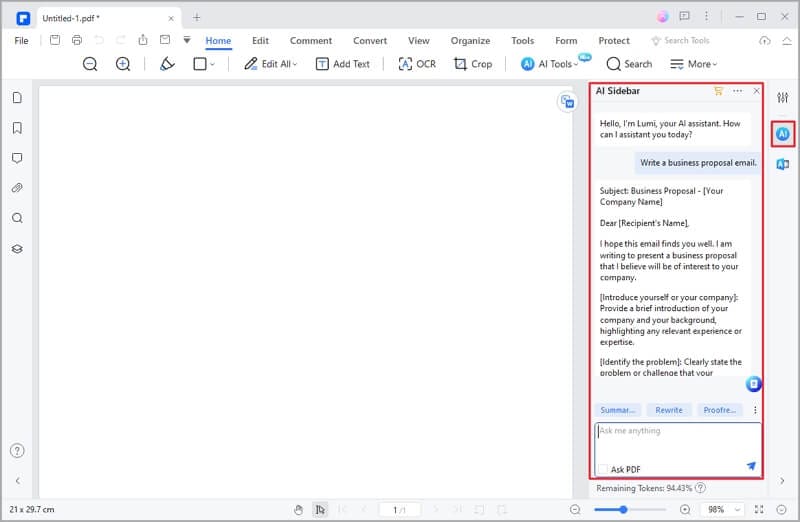Open the comments panel icon
Image resolution: width=800 pixels, height=522 pixels.
click(17, 158)
